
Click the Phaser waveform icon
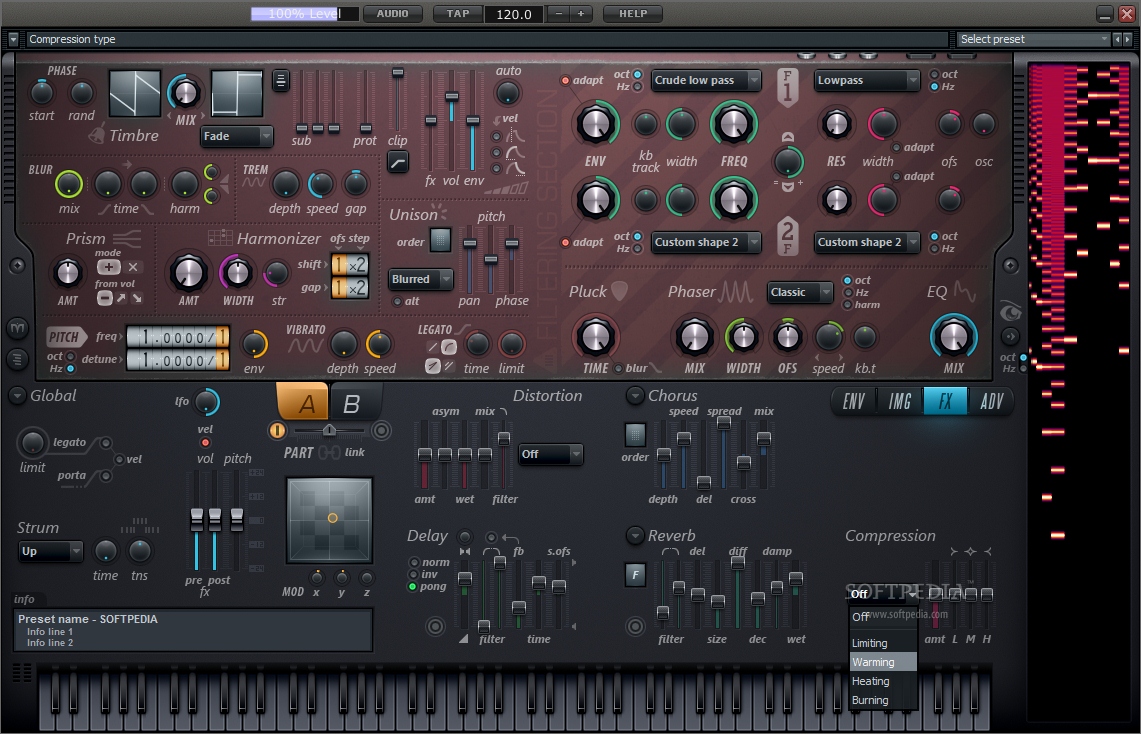pos(736,292)
